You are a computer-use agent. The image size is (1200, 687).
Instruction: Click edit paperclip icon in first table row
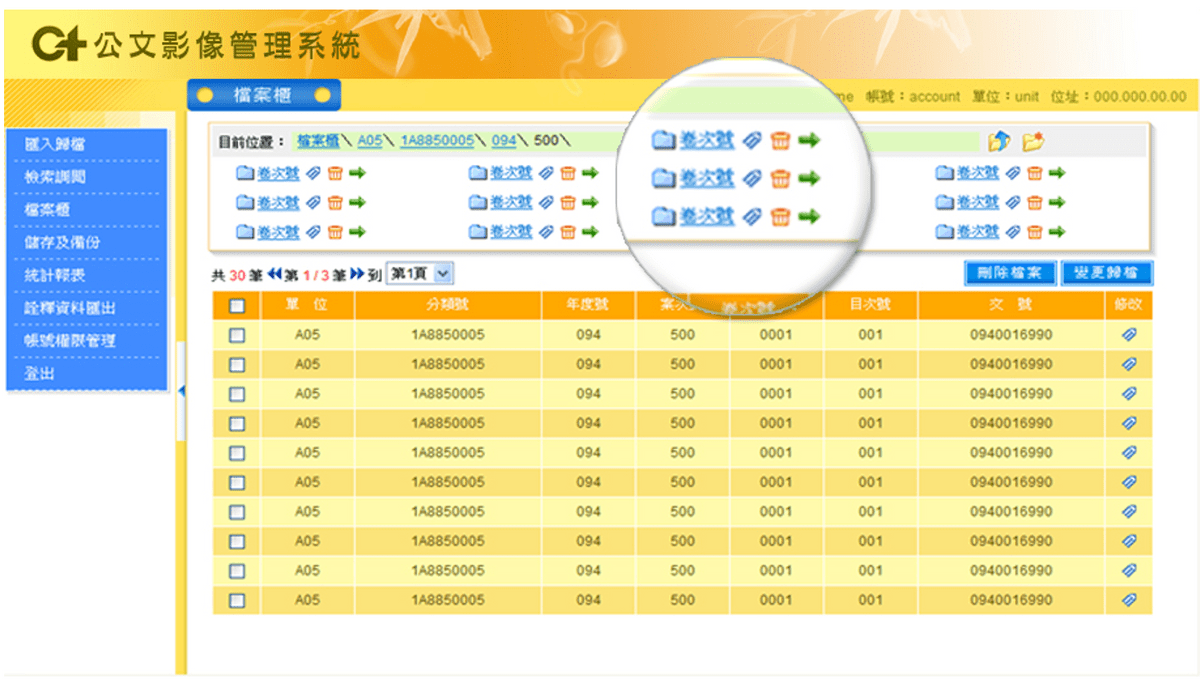click(1129, 335)
